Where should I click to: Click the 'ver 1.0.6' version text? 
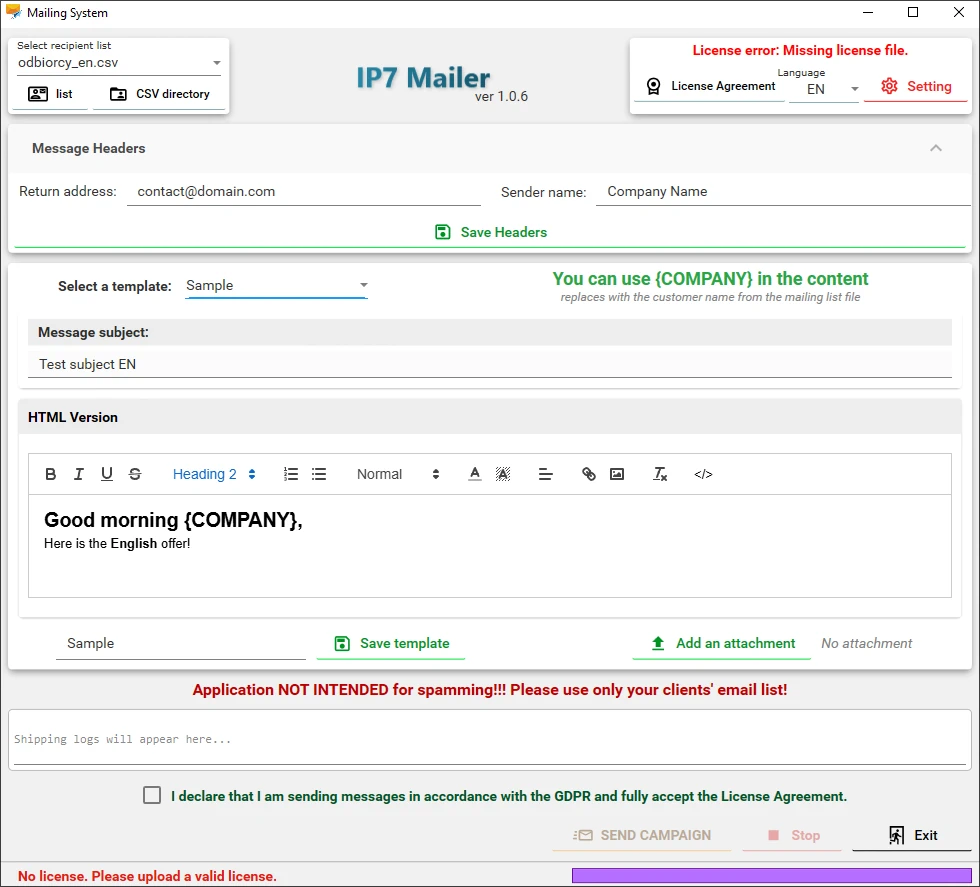click(x=501, y=96)
